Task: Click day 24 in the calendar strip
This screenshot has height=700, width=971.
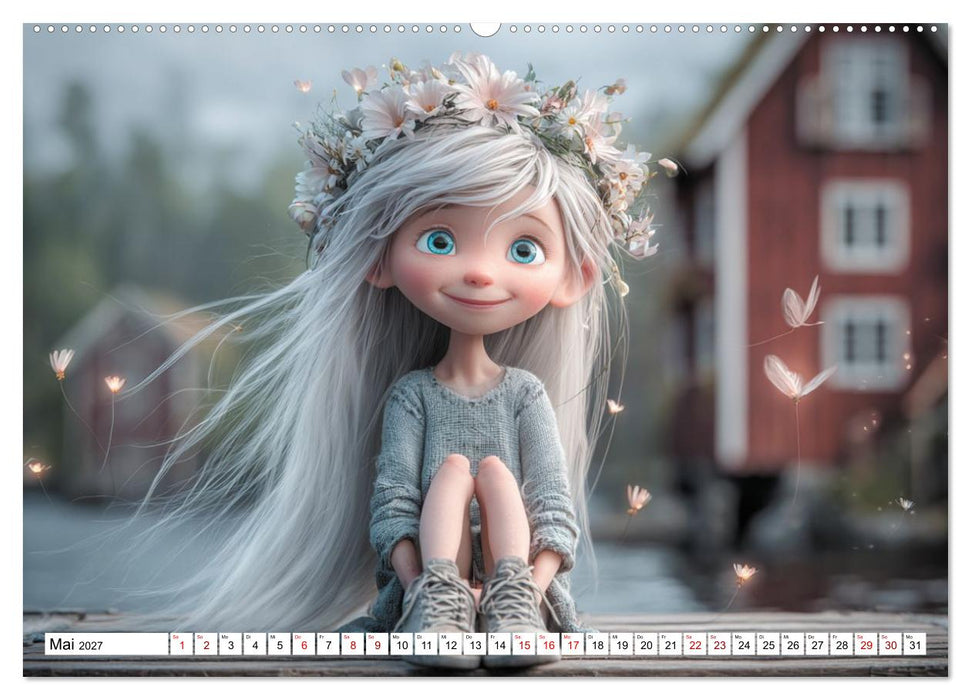Action: click(x=744, y=644)
